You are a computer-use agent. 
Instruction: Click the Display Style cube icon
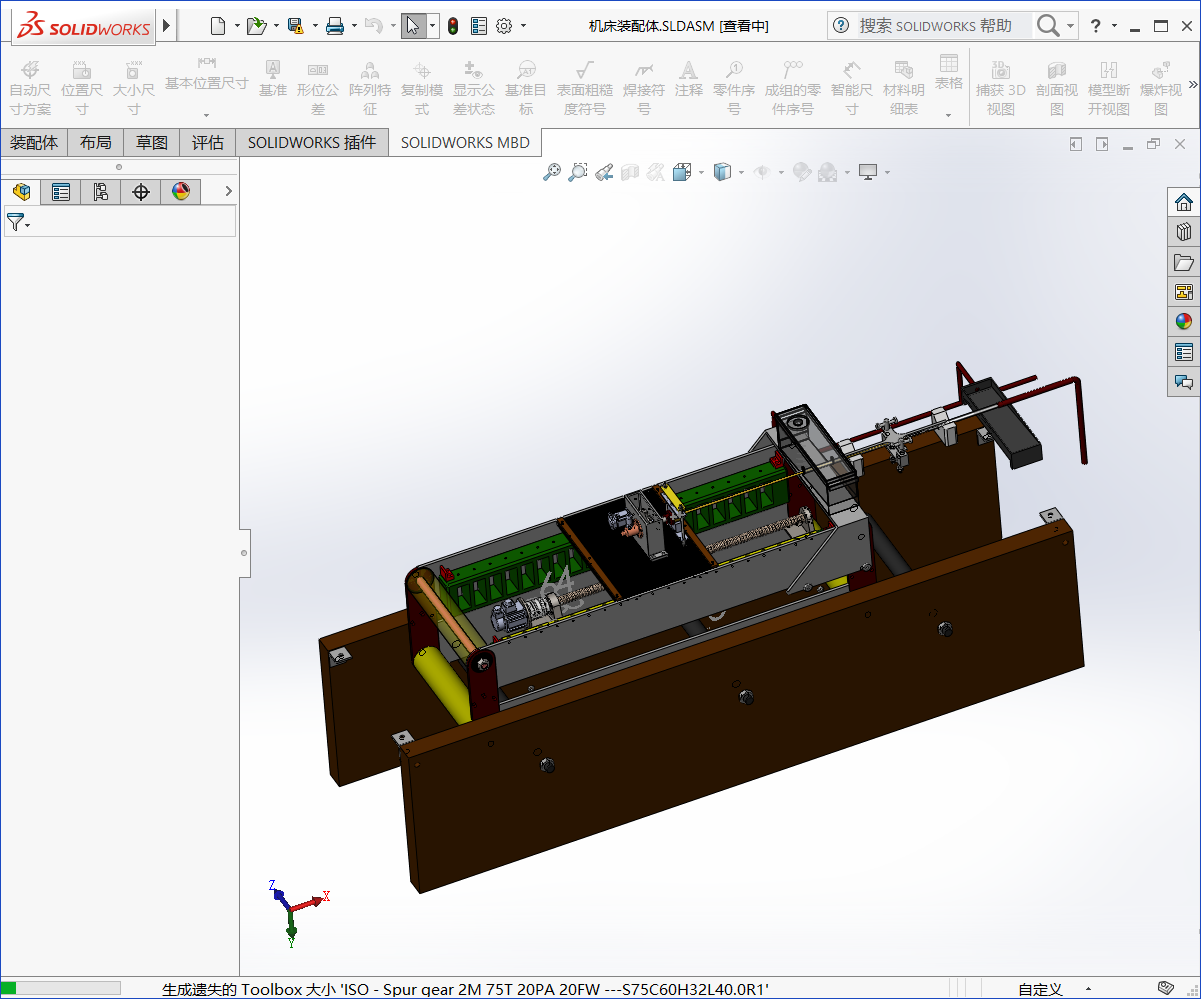722,172
